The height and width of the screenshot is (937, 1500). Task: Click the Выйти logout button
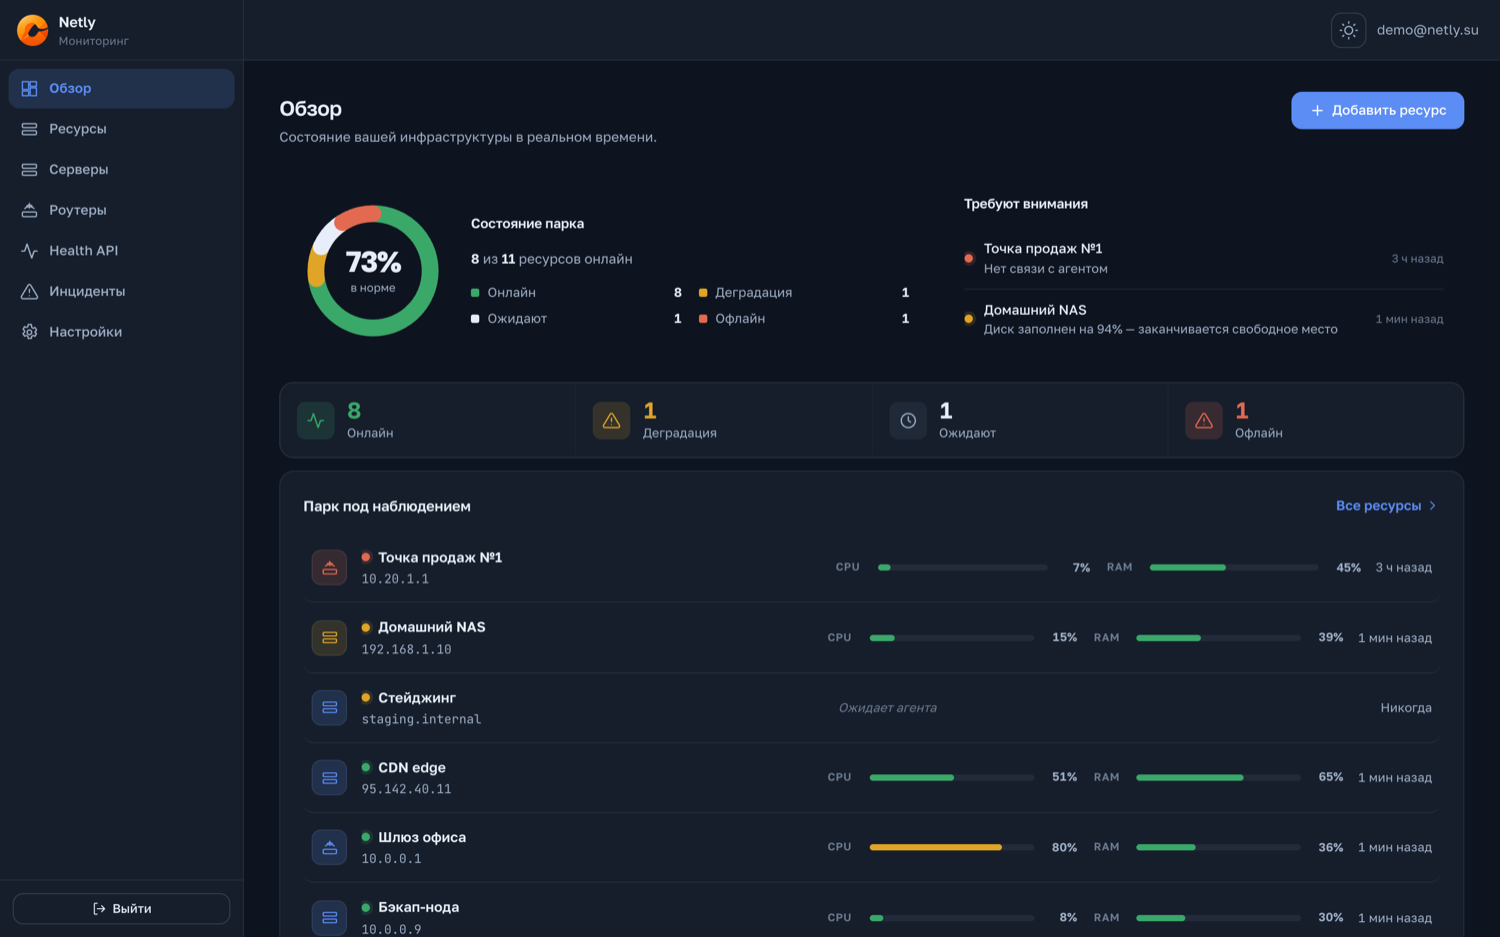121,909
